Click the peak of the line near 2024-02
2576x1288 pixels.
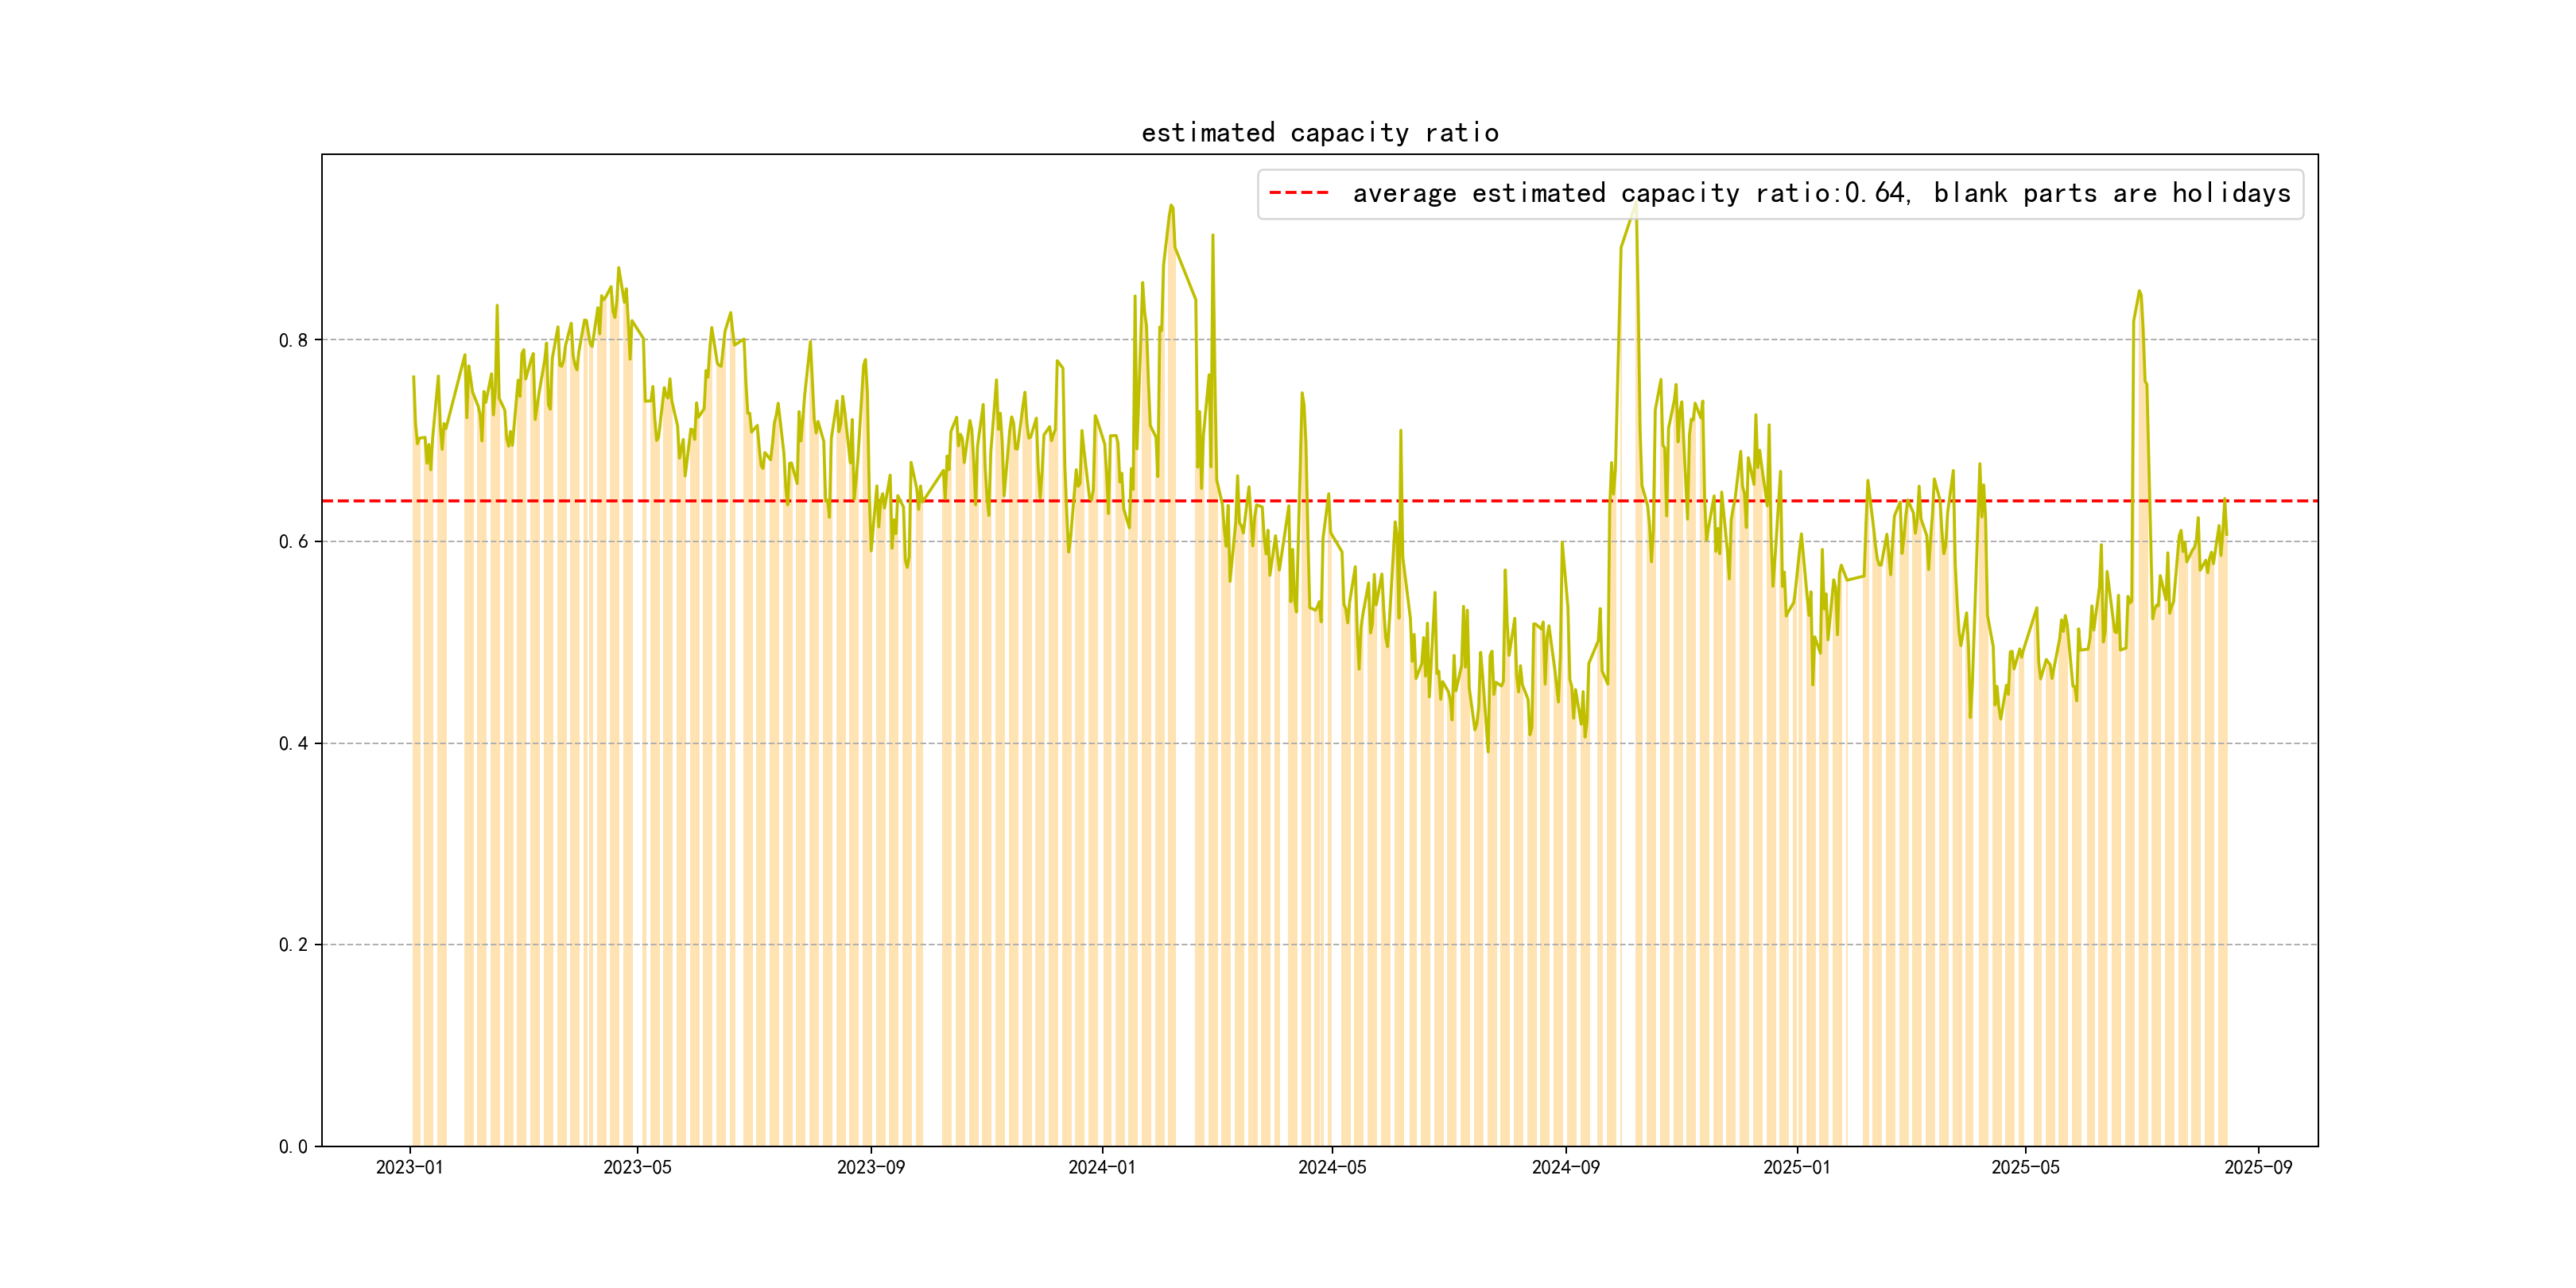click(x=1171, y=205)
